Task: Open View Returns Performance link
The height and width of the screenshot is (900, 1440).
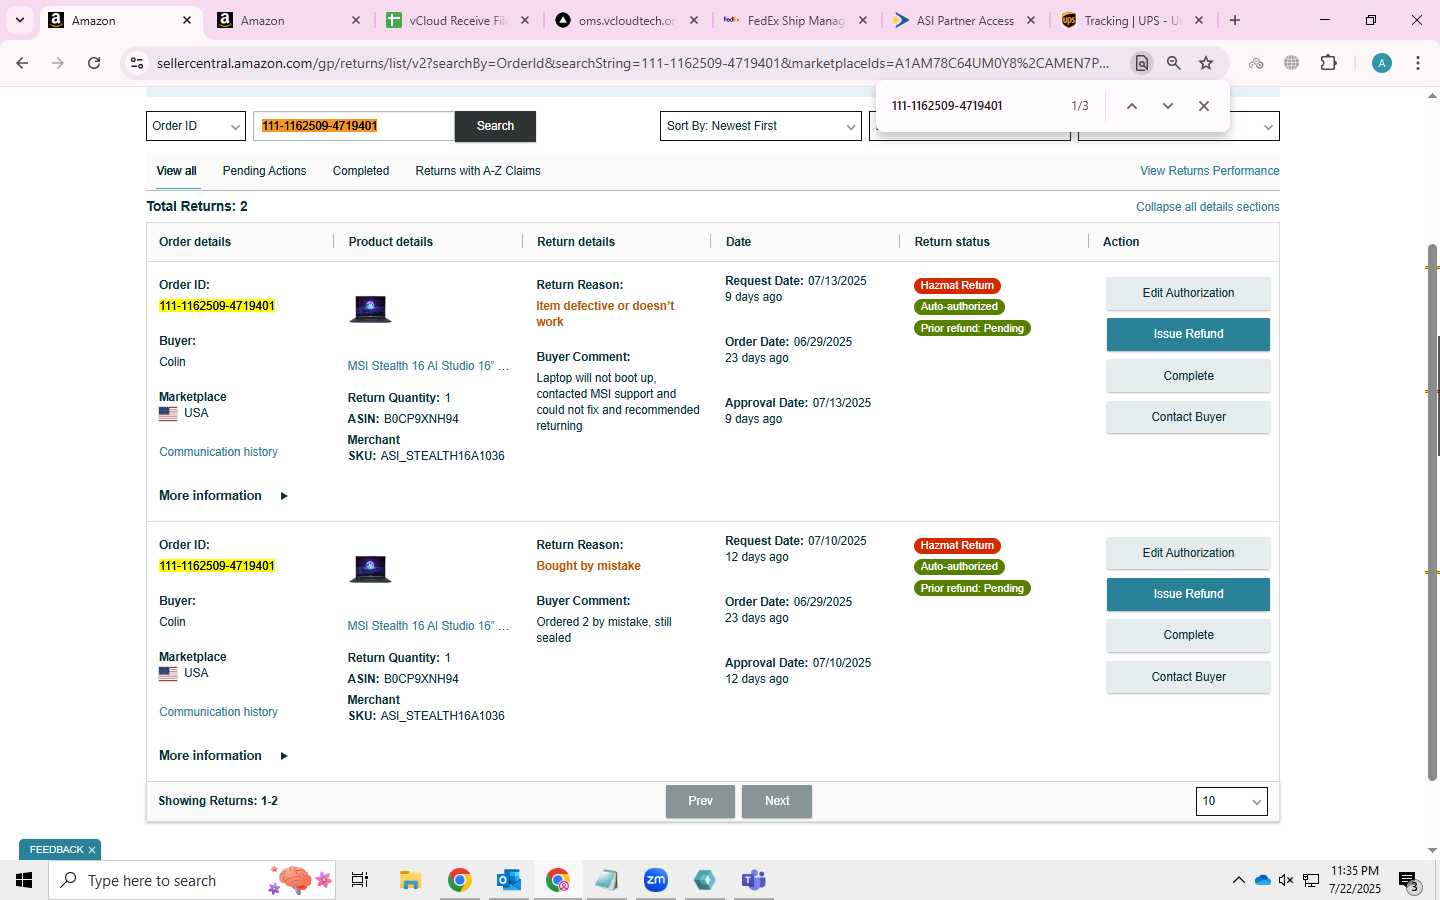Action: pos(1209,171)
